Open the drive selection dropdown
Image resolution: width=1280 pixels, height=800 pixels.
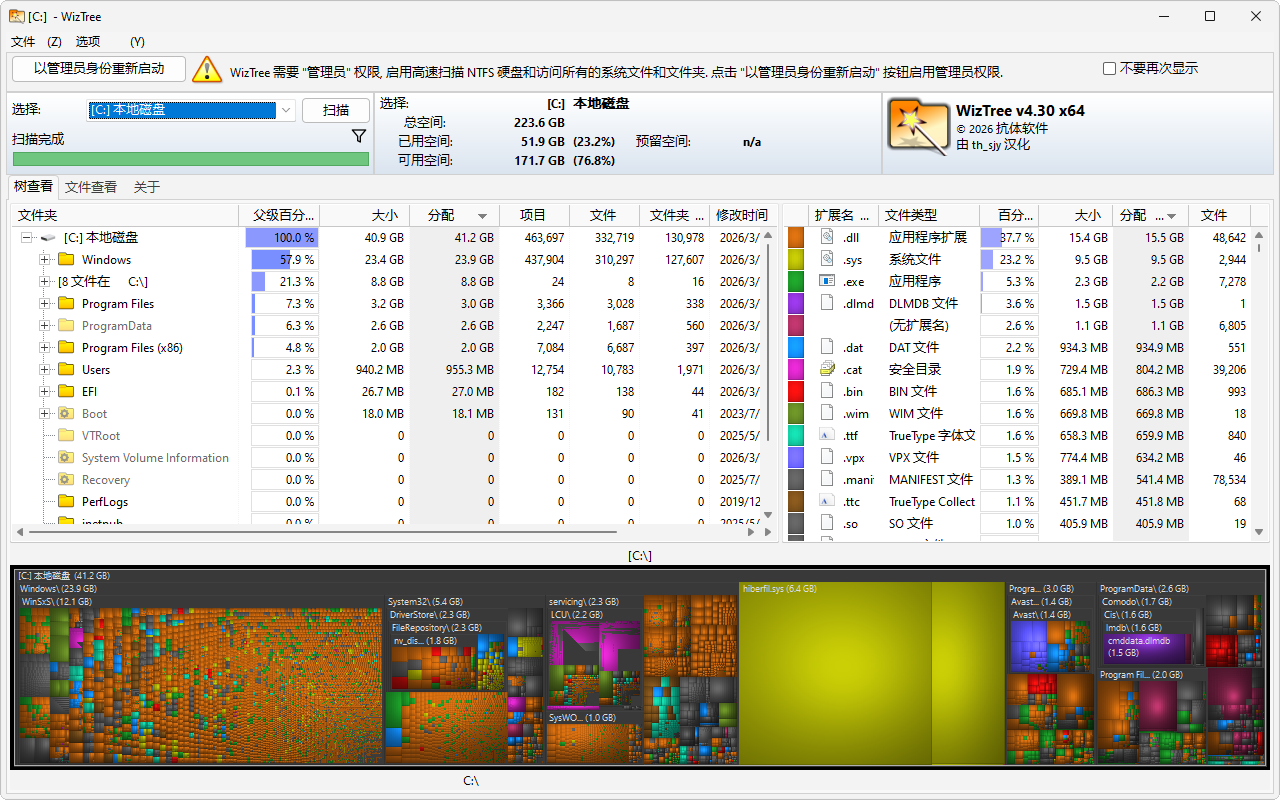pyautogui.click(x=285, y=110)
